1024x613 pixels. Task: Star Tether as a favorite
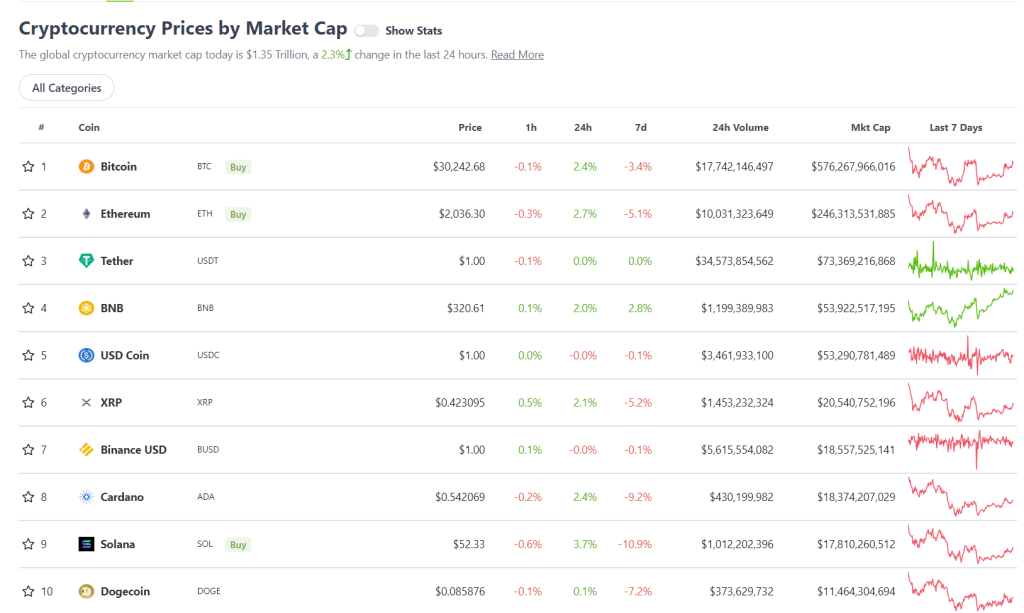(x=28, y=261)
